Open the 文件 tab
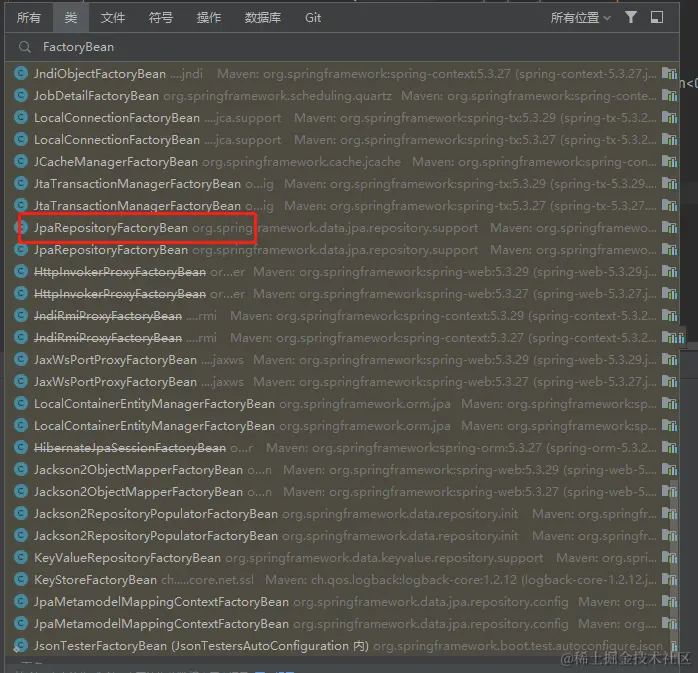Image resolution: width=698 pixels, height=673 pixels. coord(113,18)
